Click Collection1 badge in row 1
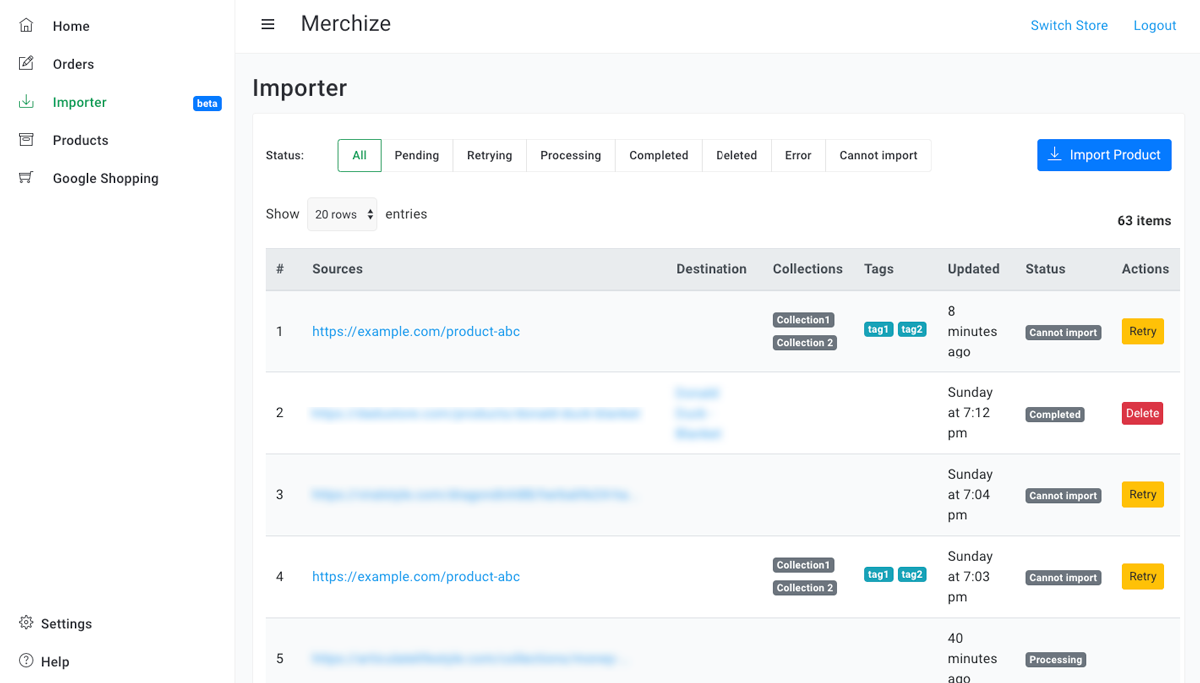1200x683 pixels. (804, 320)
